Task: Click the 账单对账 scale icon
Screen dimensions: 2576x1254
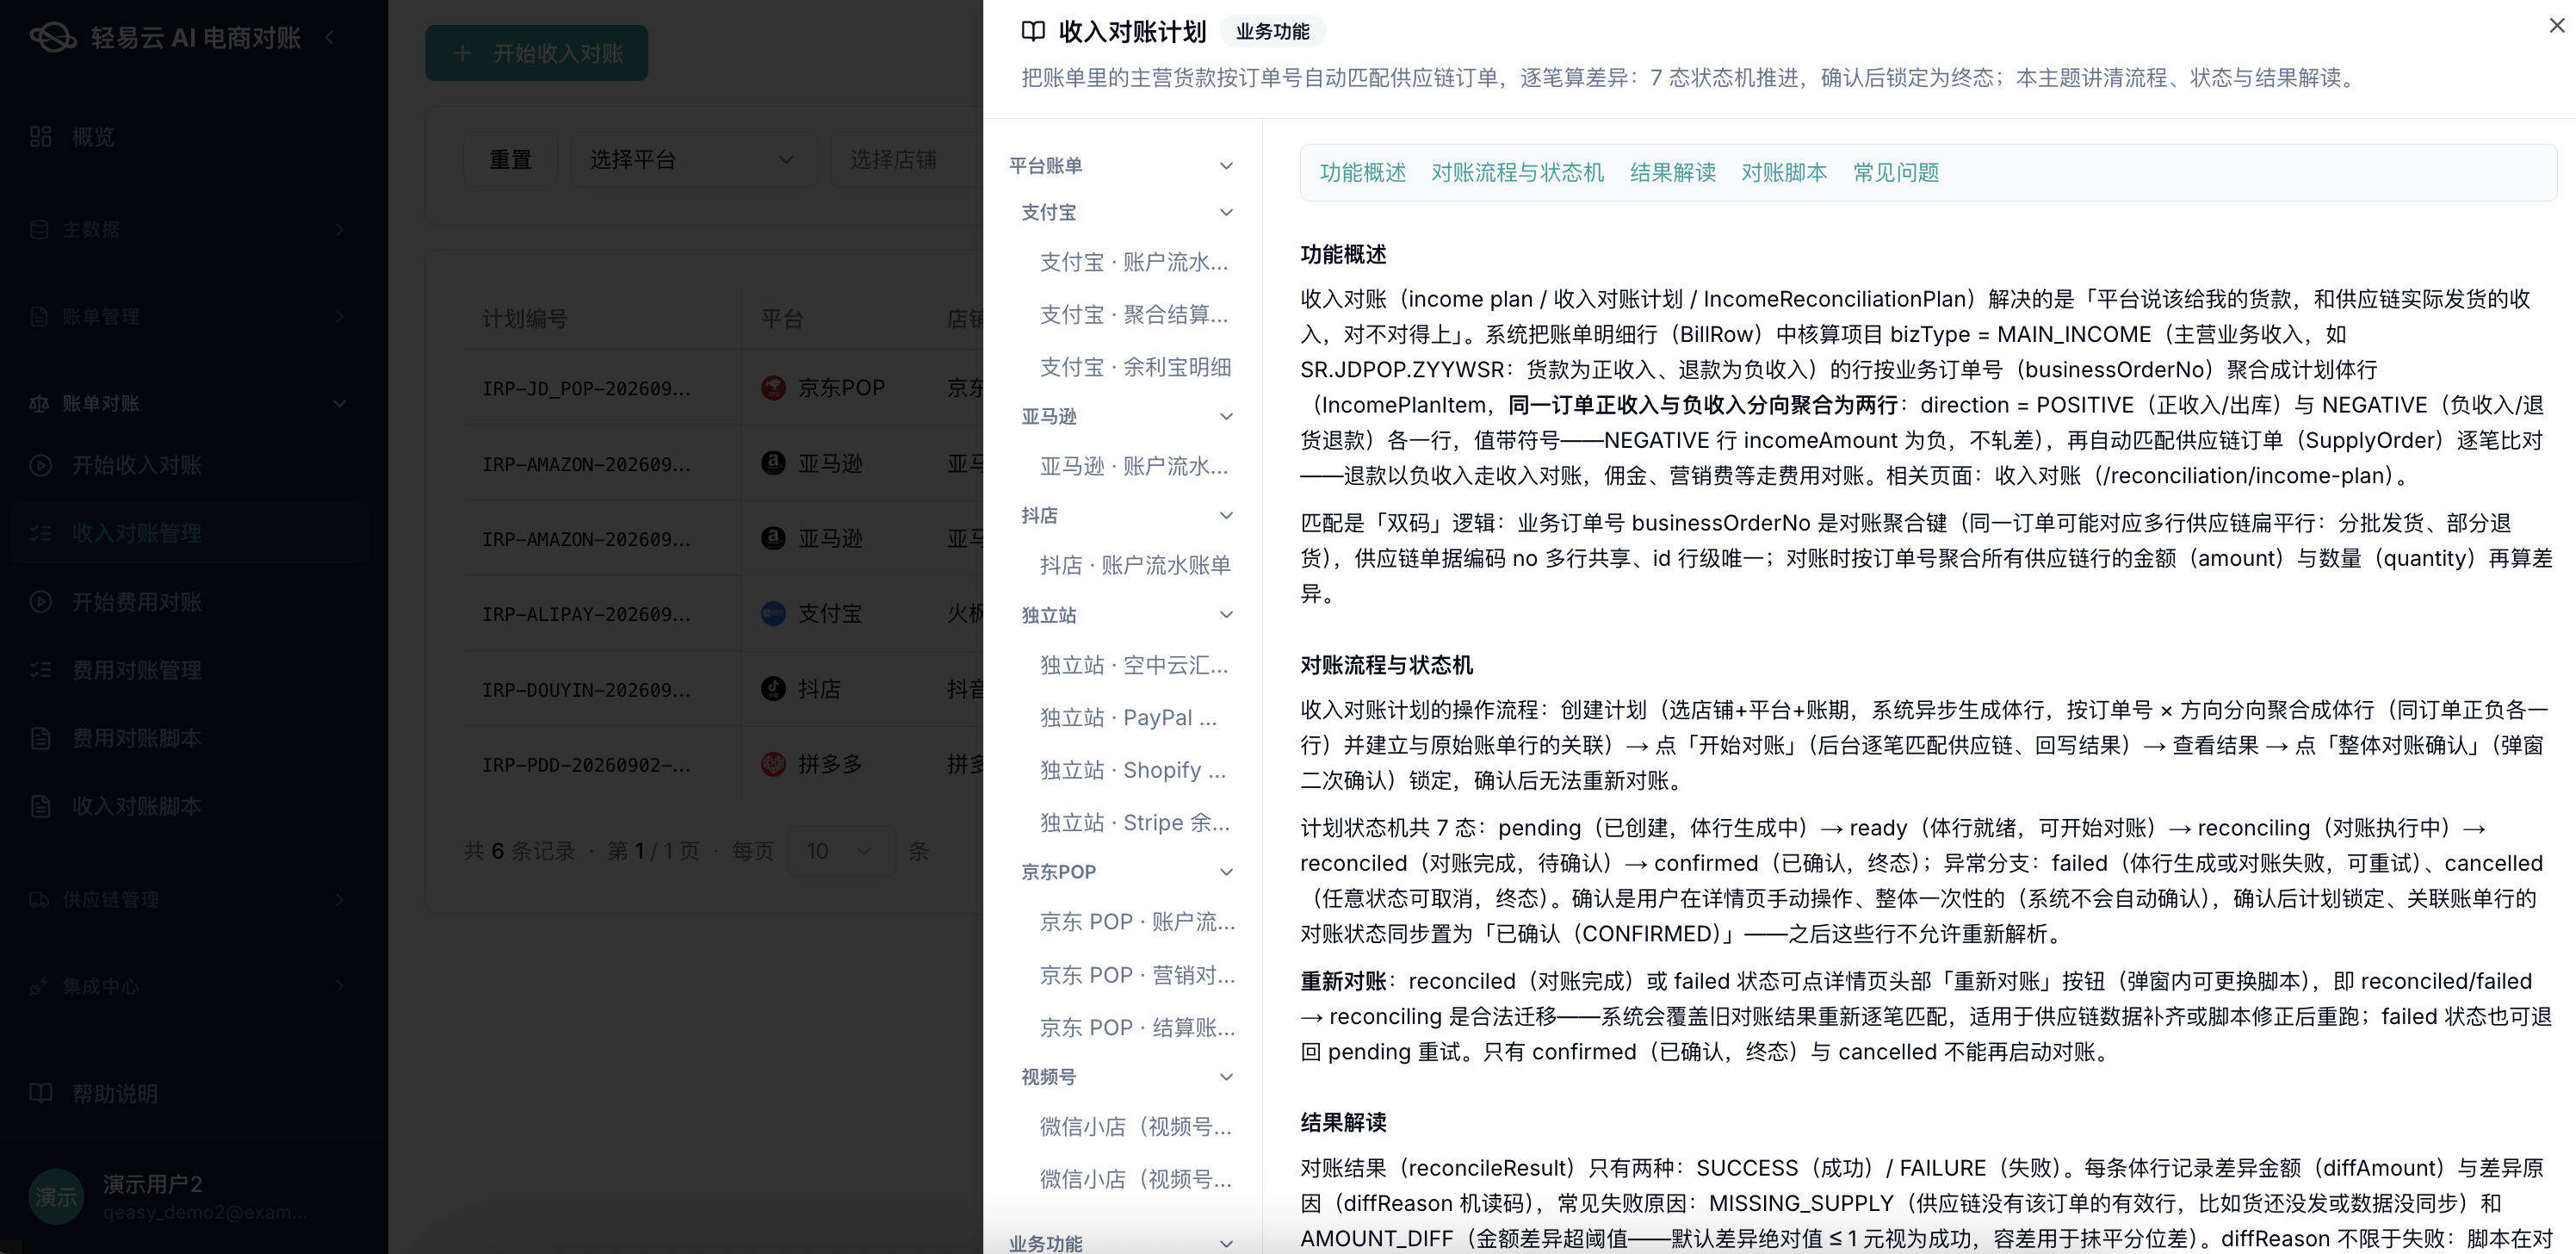Action: 39,403
